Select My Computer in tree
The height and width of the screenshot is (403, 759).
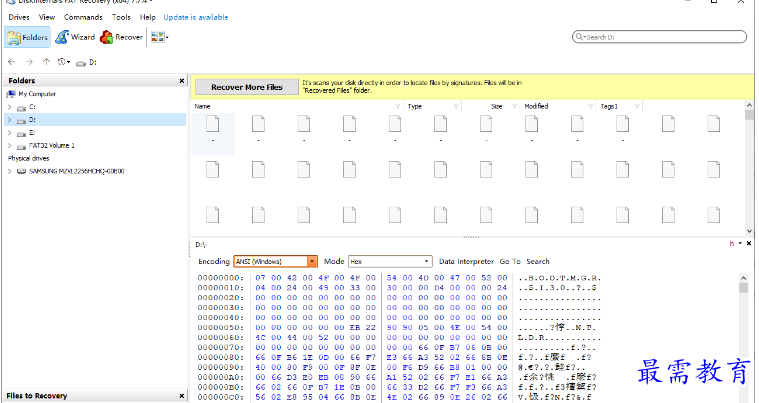(37, 94)
